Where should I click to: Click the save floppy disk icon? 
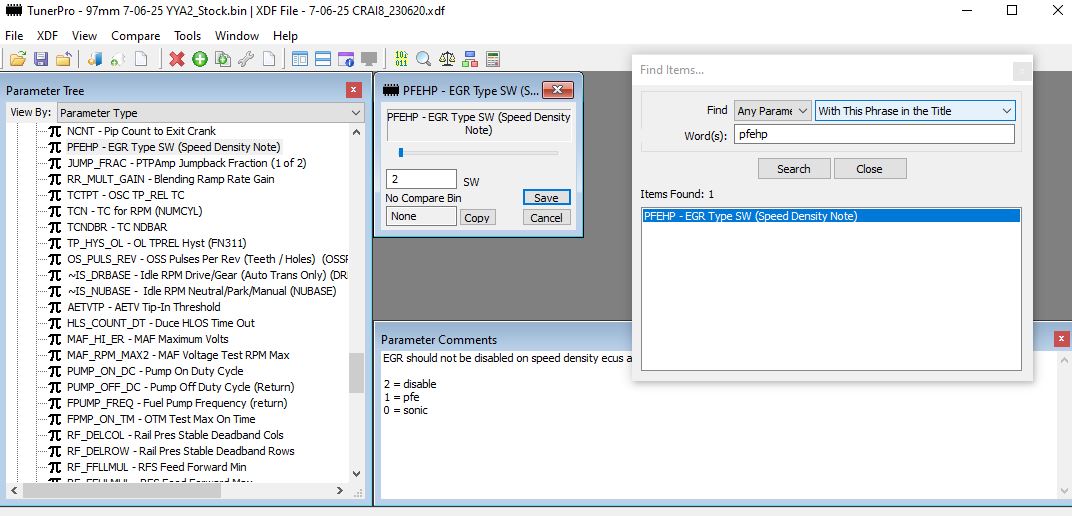click(x=41, y=59)
